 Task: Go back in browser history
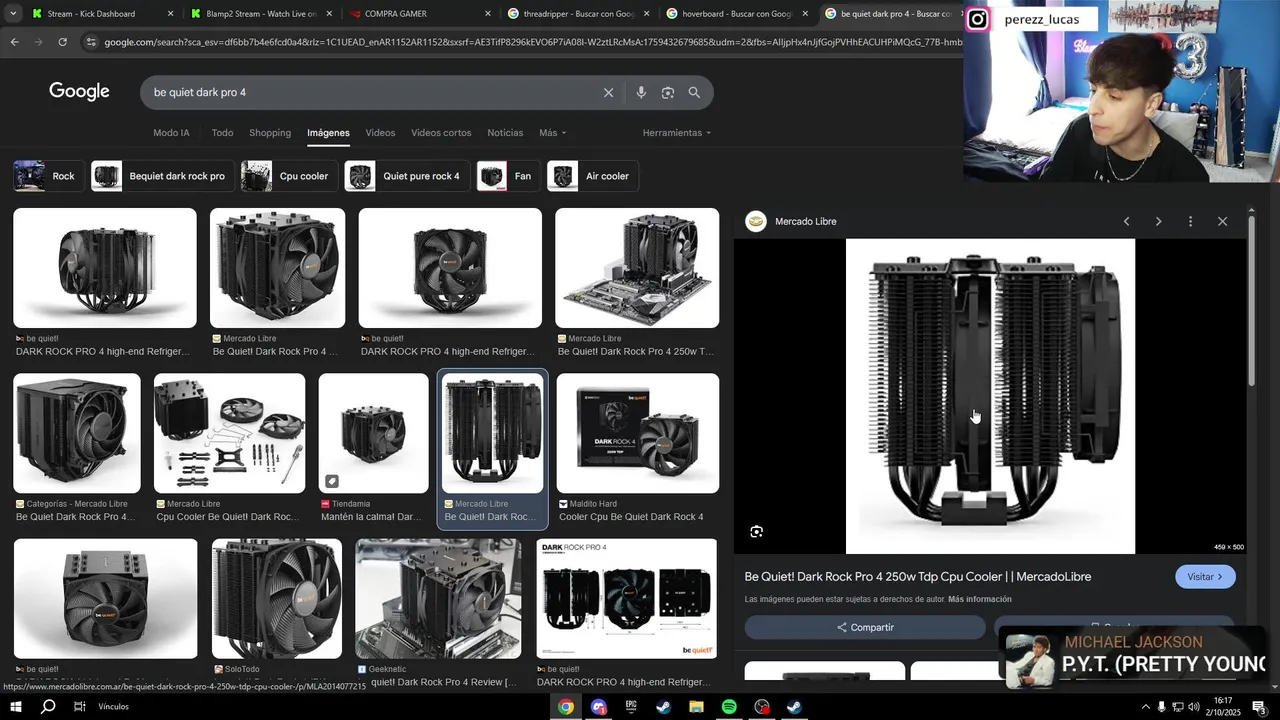(14, 42)
